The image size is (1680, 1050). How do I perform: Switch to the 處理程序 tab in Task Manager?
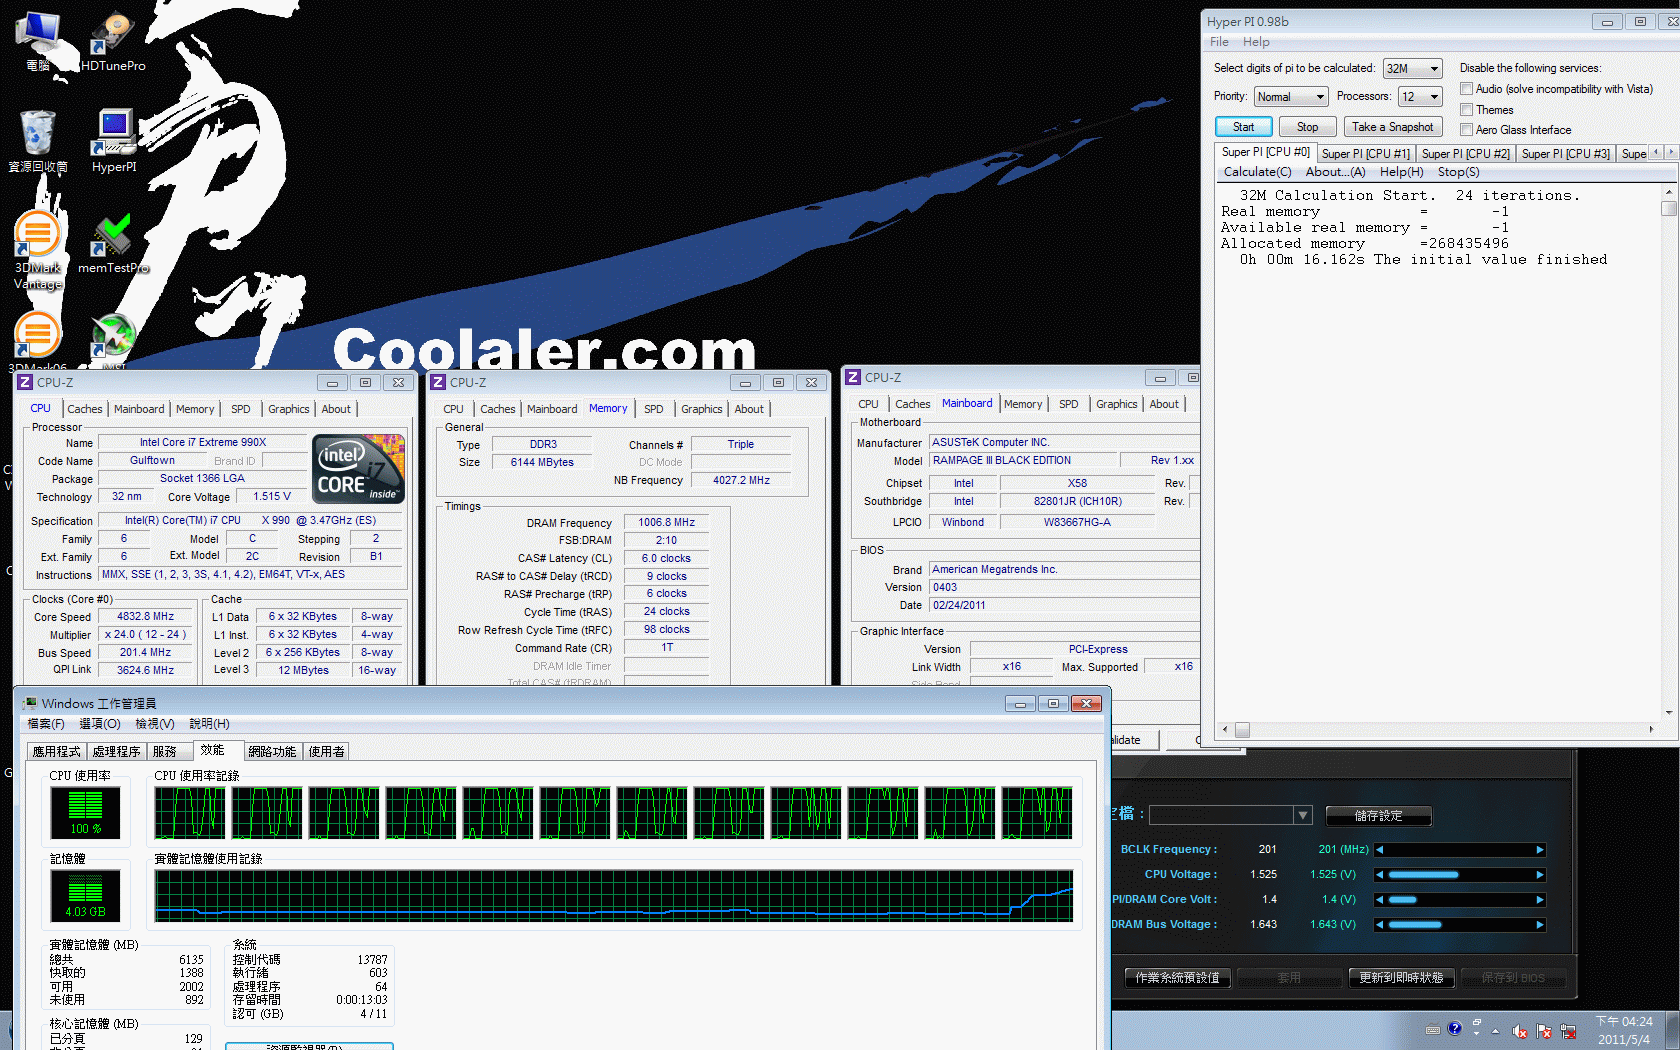(x=116, y=752)
